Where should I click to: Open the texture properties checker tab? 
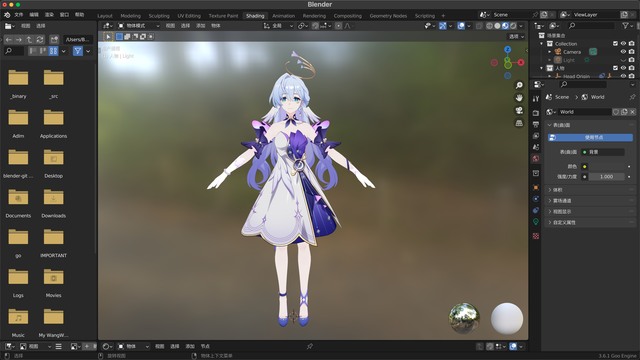pos(536,236)
